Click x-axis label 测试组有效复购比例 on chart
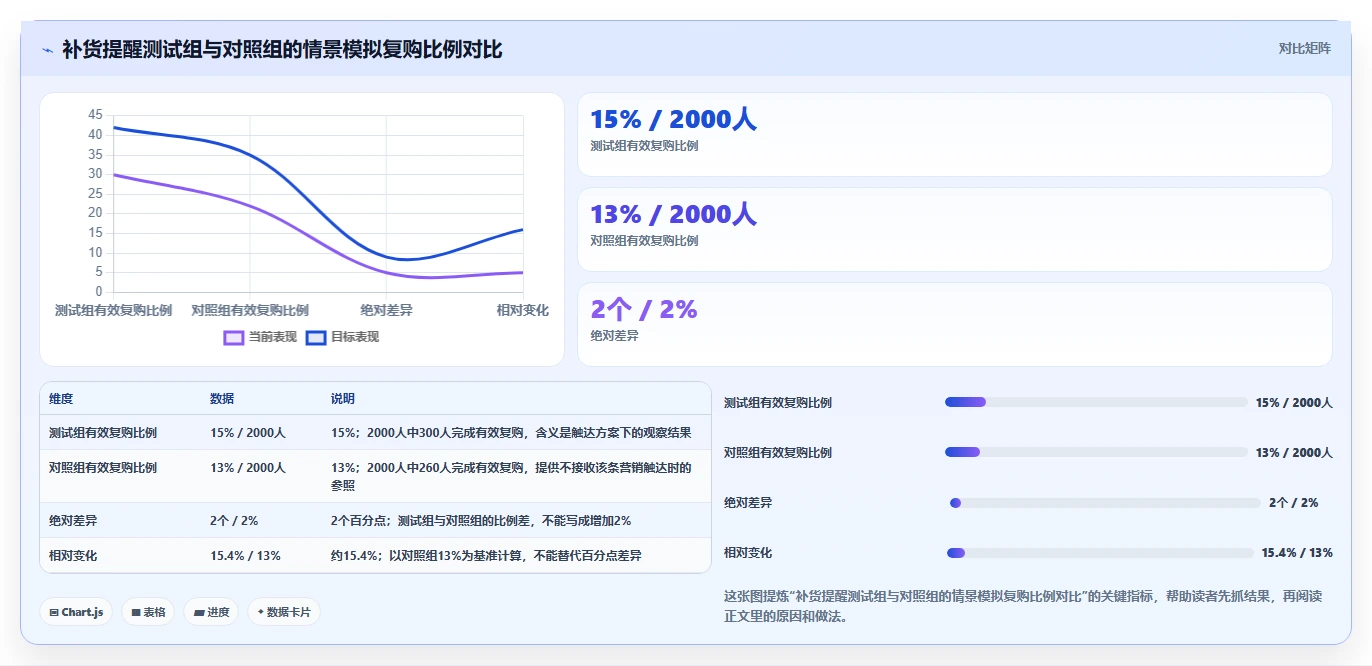1372x666 pixels. click(x=113, y=310)
